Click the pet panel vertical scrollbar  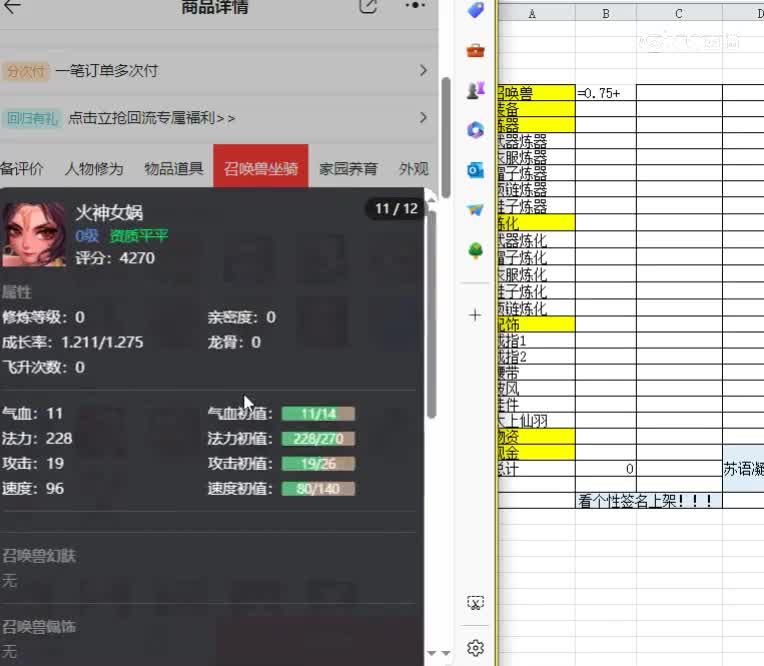[x=431, y=314]
